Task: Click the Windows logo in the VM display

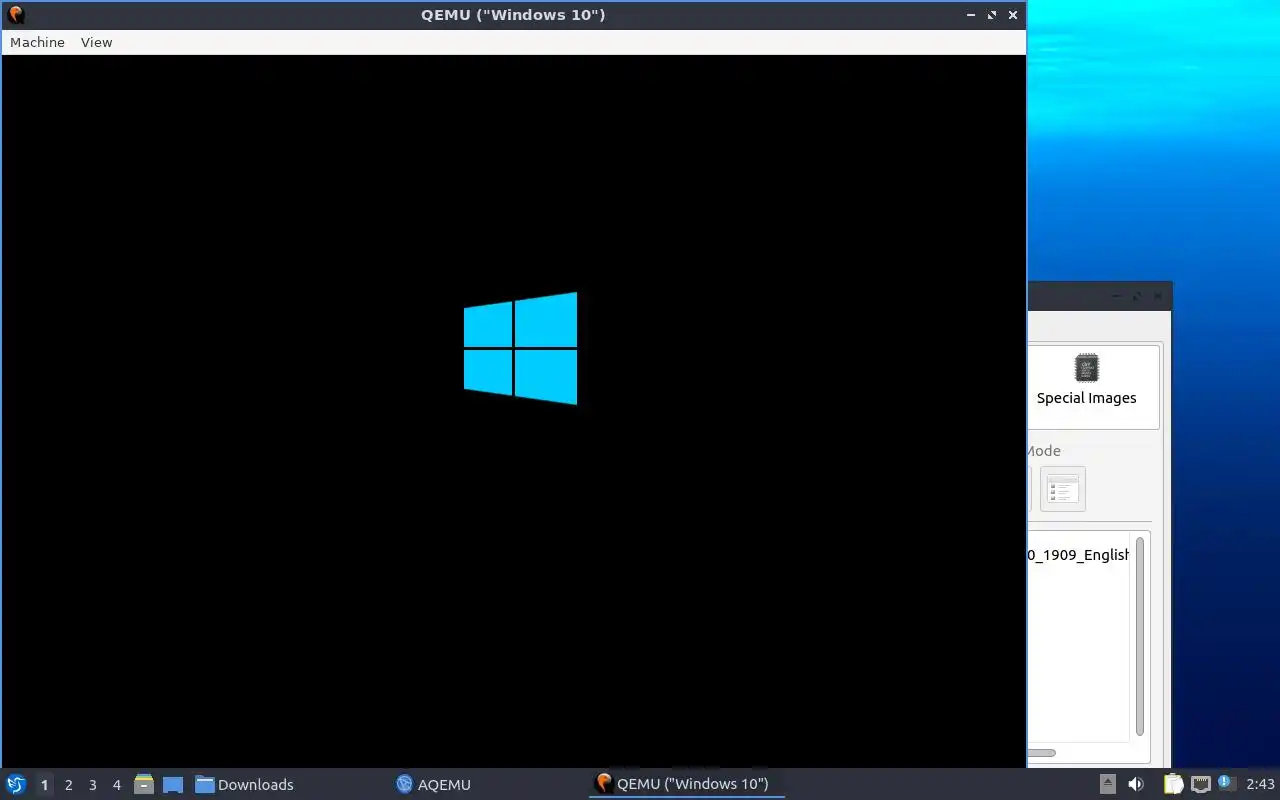Action: pos(520,348)
